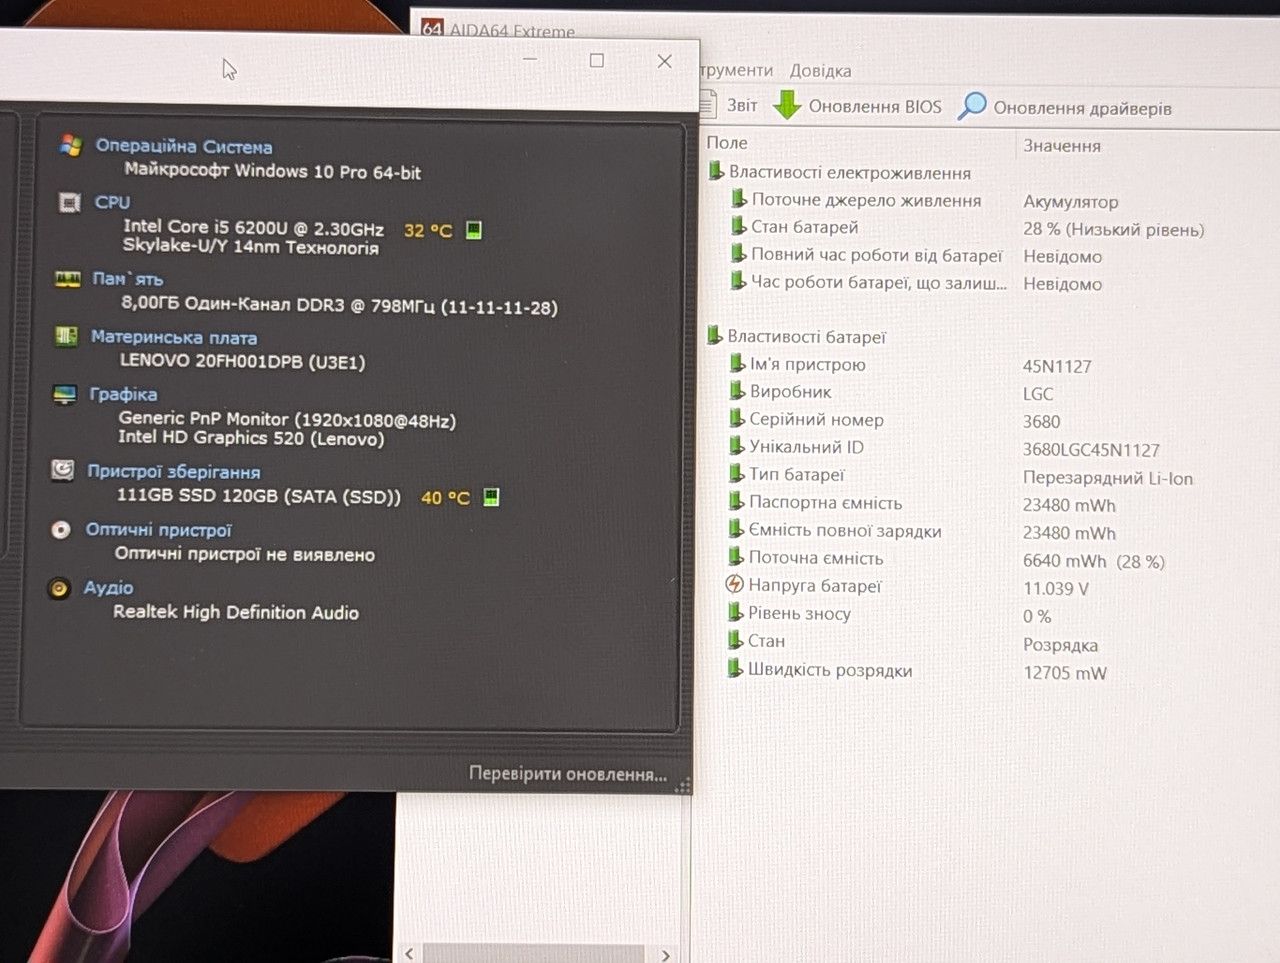Open the Аудіо section link

pos(108,588)
